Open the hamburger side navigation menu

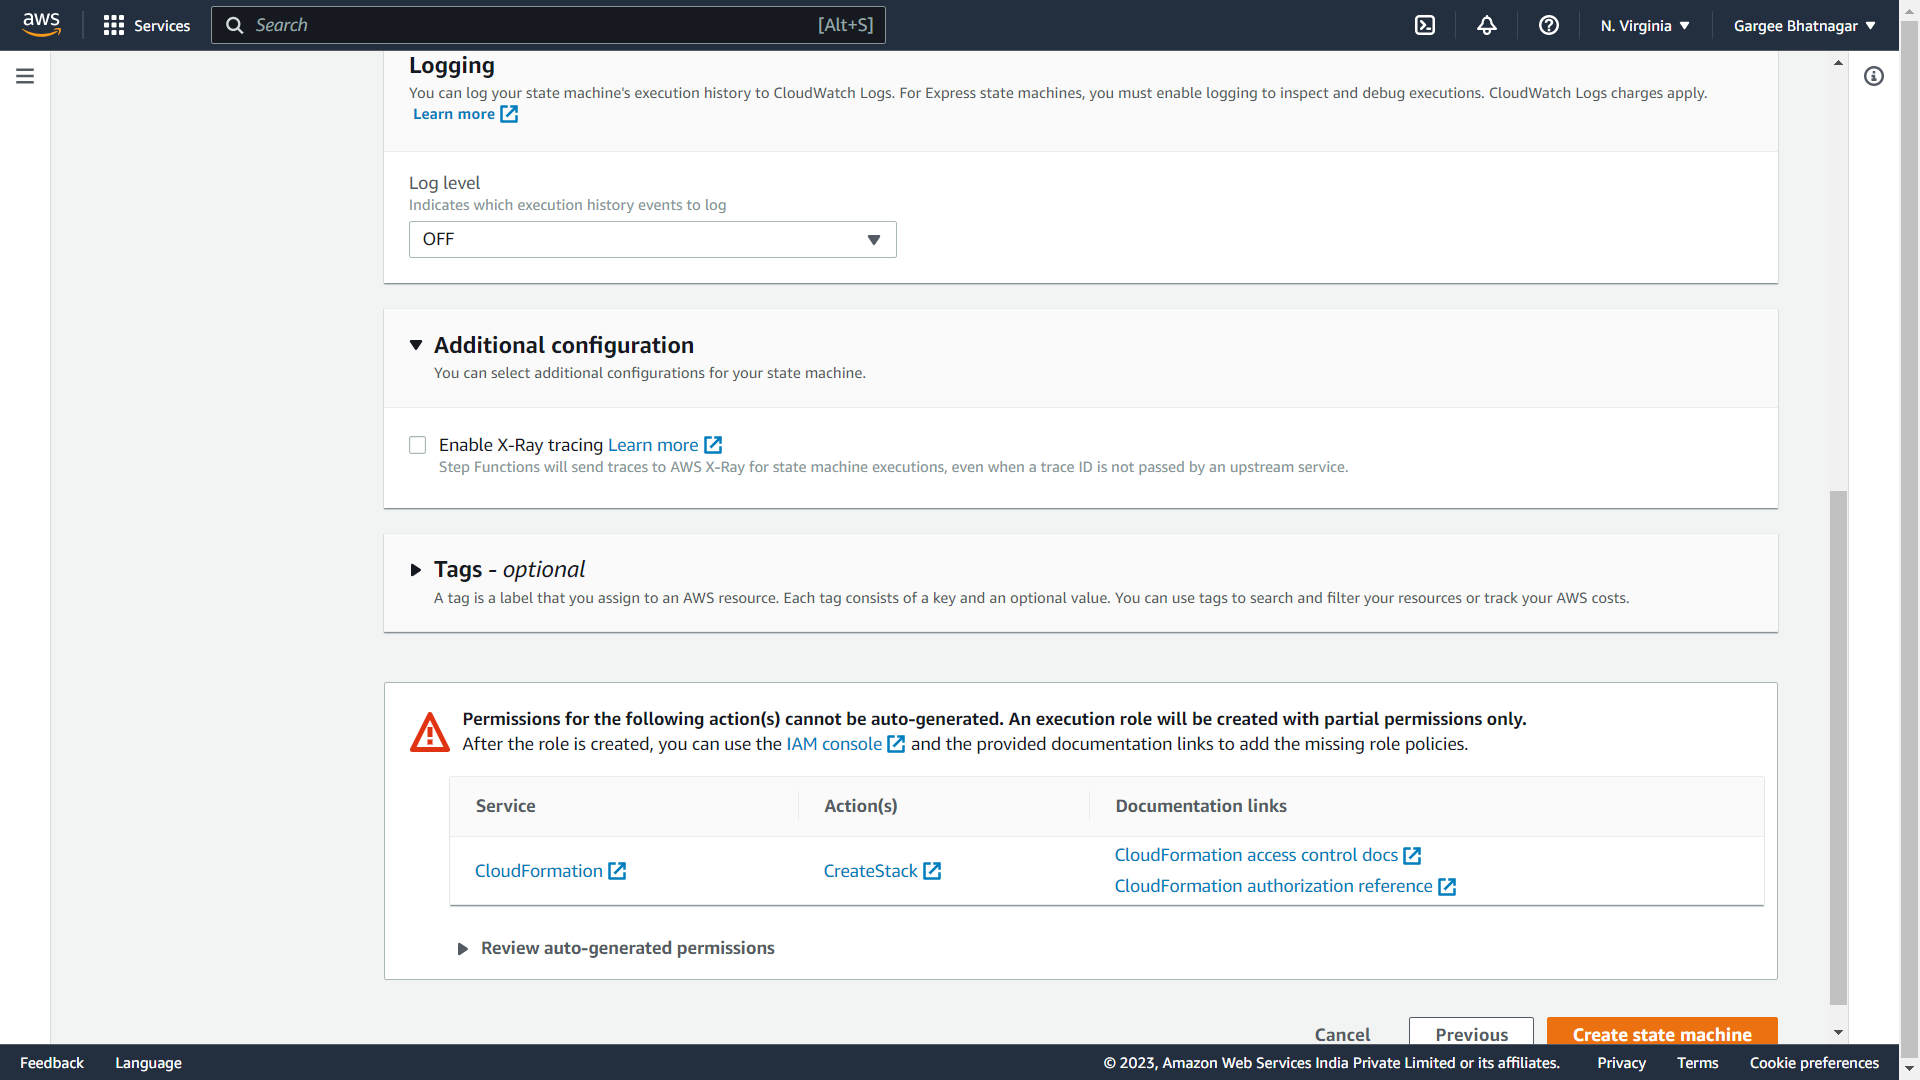coord(25,76)
